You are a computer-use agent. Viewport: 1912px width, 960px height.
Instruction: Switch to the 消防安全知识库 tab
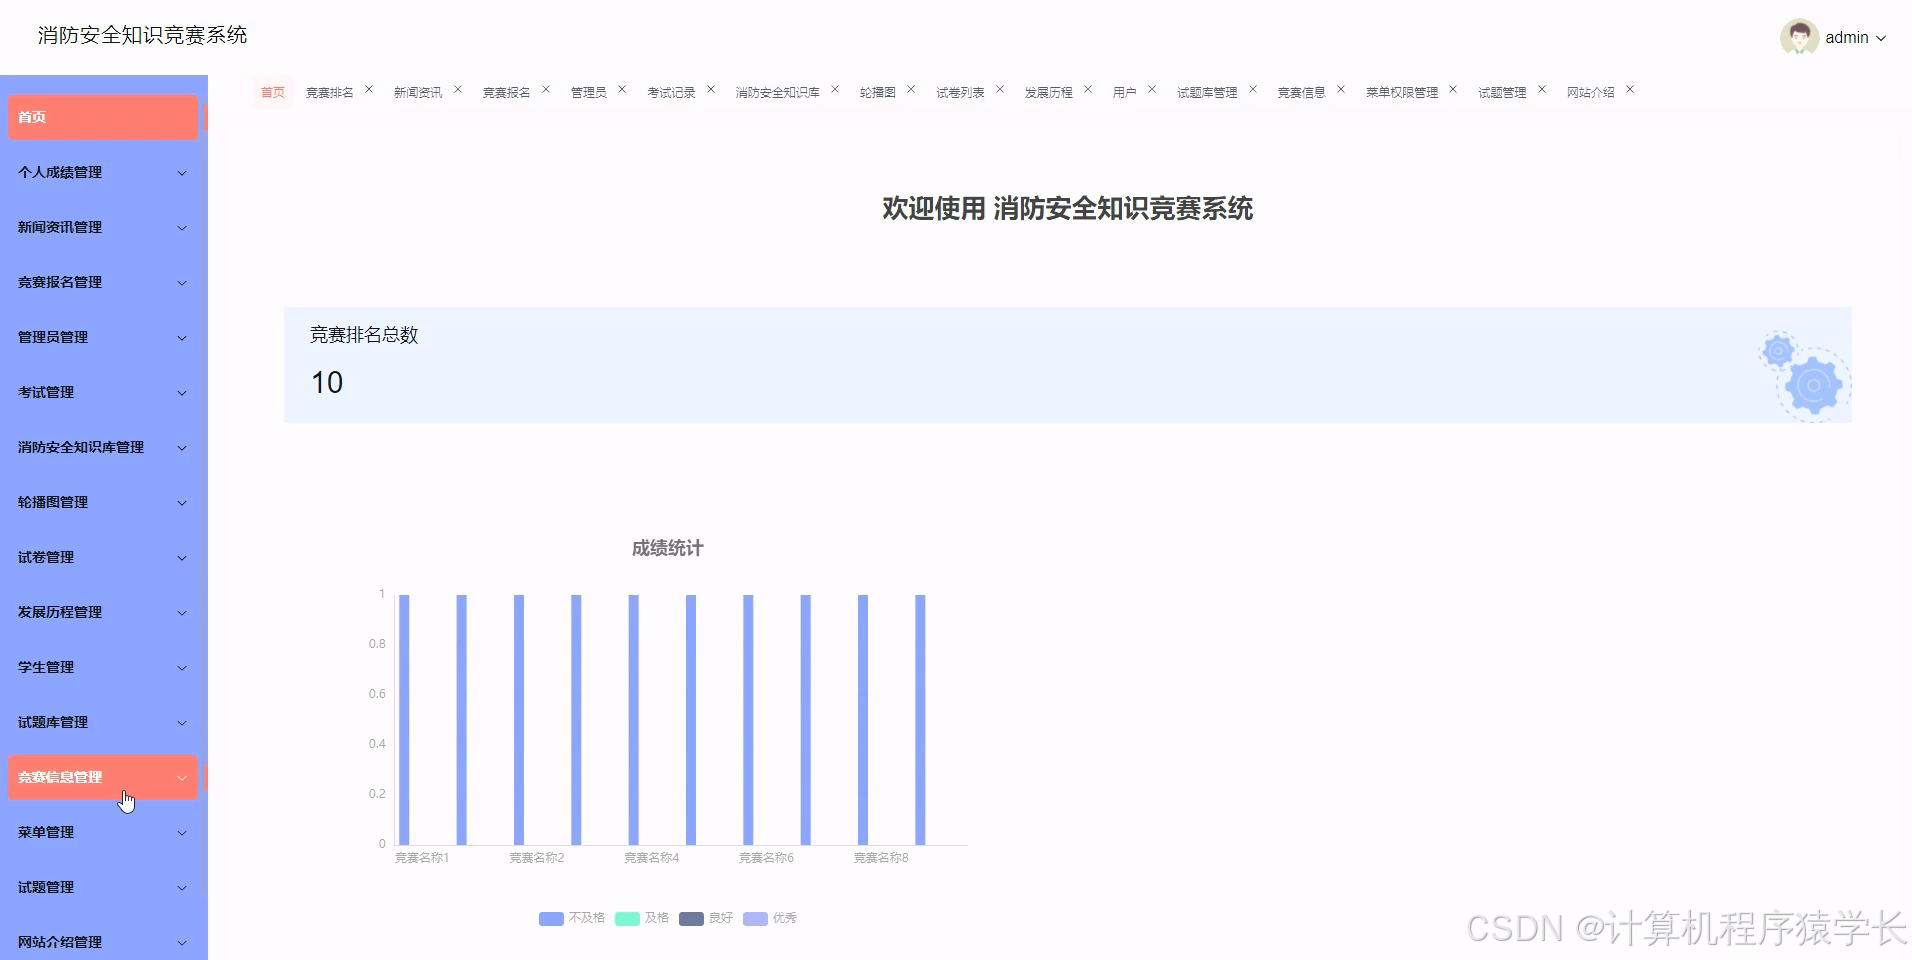[x=777, y=92]
